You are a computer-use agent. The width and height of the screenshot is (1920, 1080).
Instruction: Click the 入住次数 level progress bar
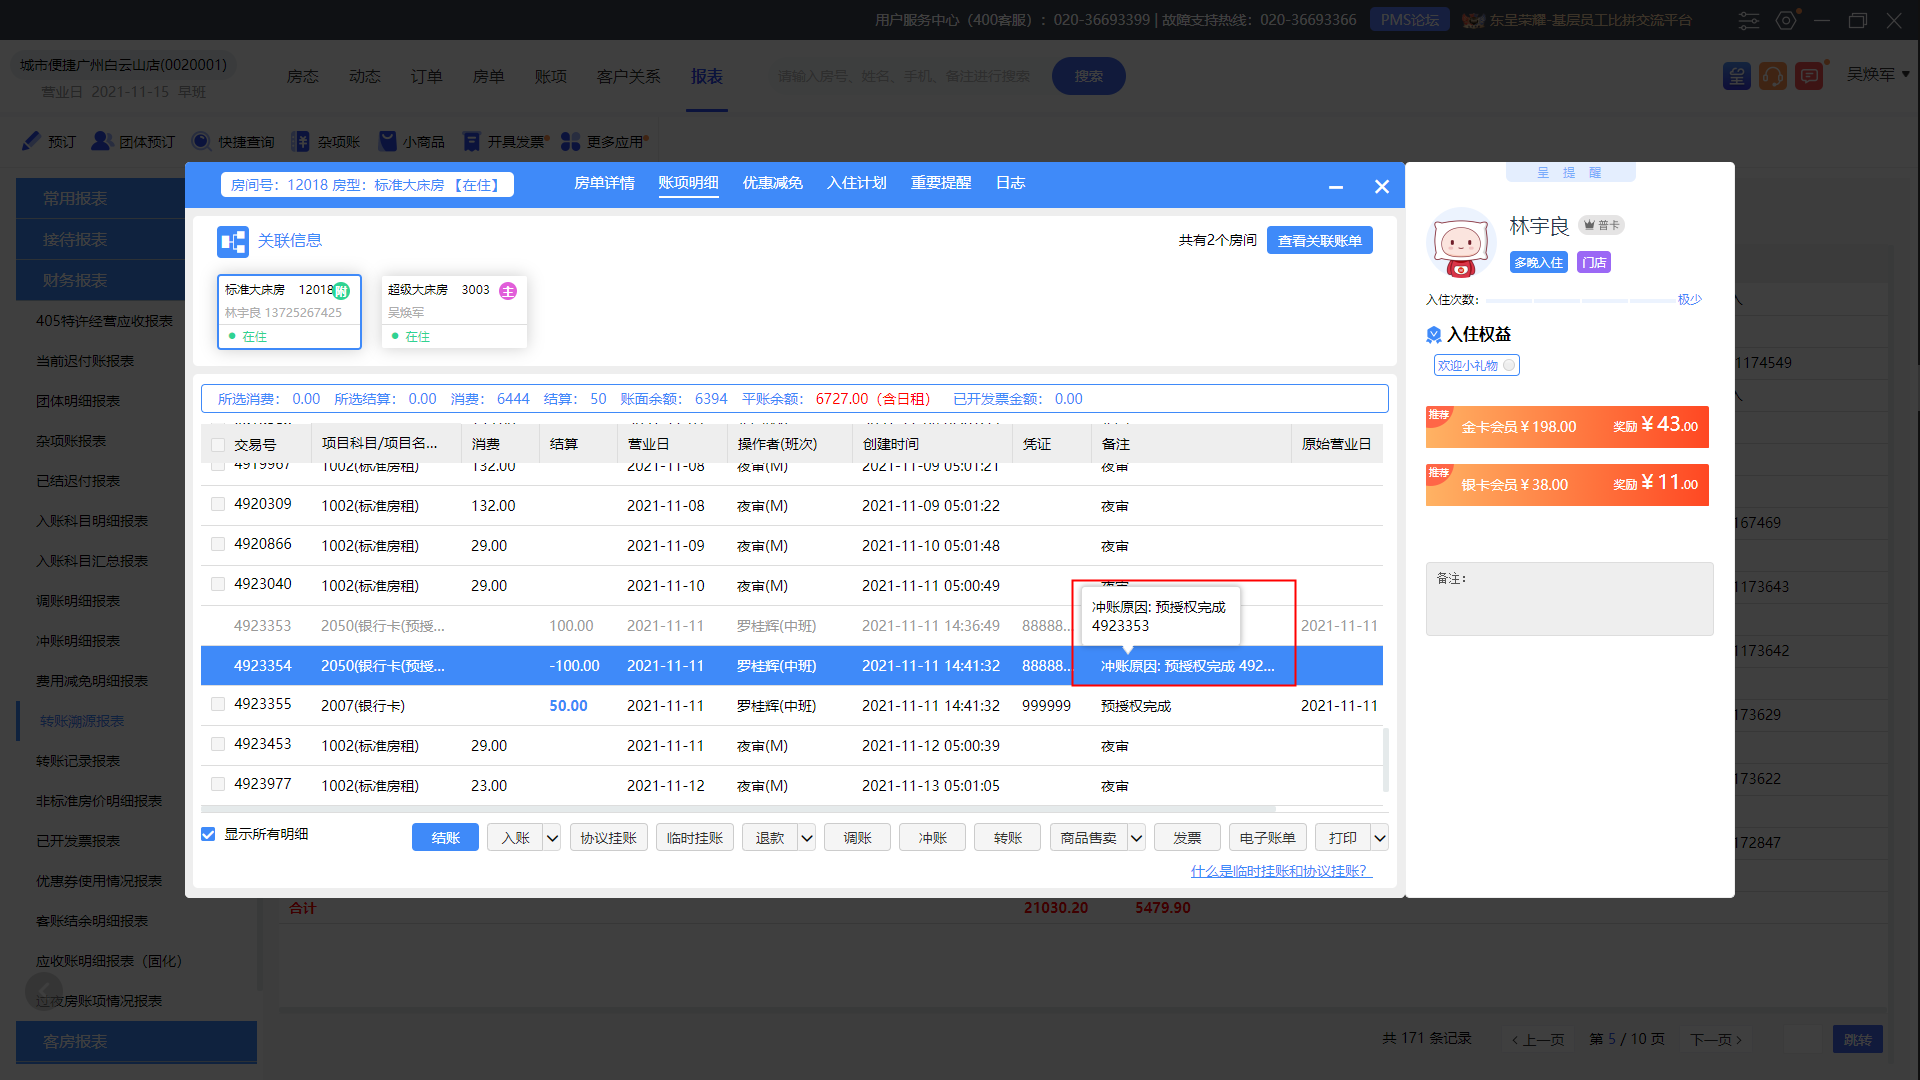click(x=1580, y=300)
